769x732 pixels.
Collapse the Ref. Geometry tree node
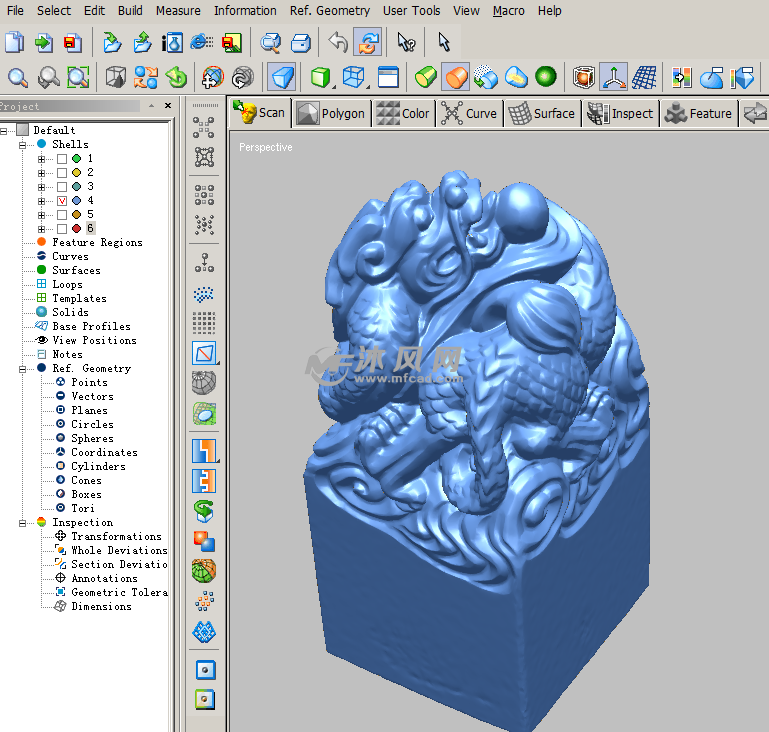pyautogui.click(x=22, y=369)
